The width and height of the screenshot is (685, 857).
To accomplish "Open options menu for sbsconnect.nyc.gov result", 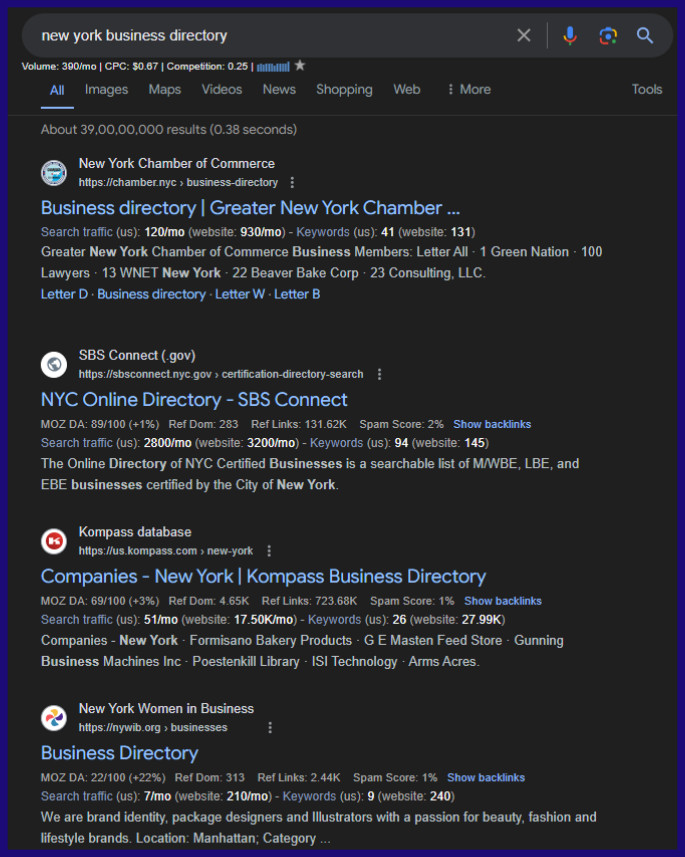I will [379, 374].
